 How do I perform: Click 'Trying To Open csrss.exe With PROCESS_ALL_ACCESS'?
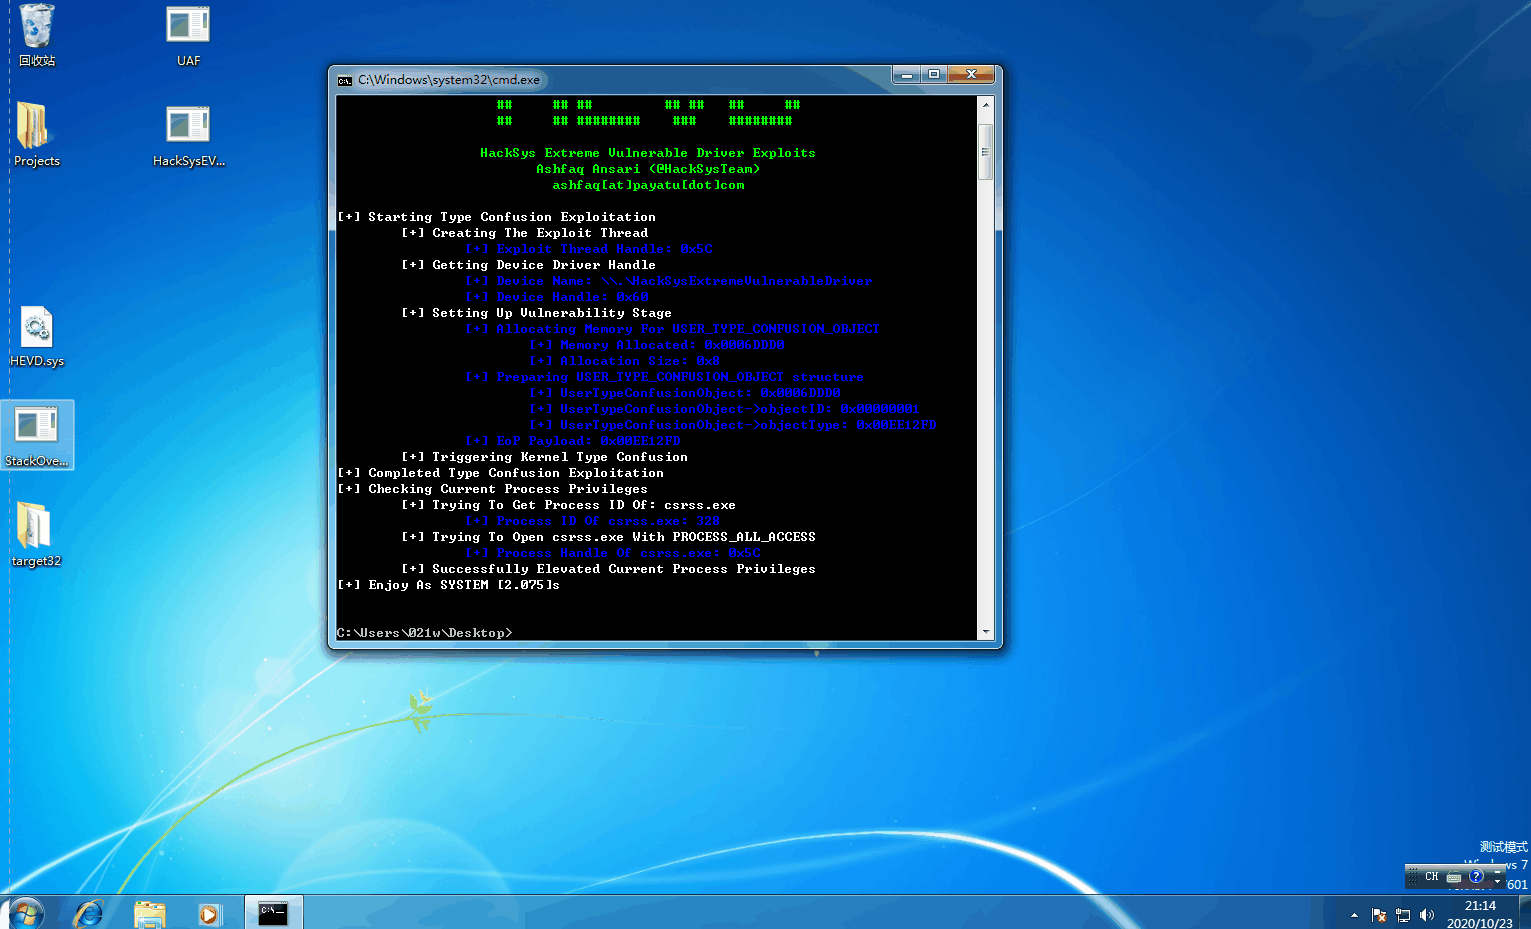[x=609, y=537]
